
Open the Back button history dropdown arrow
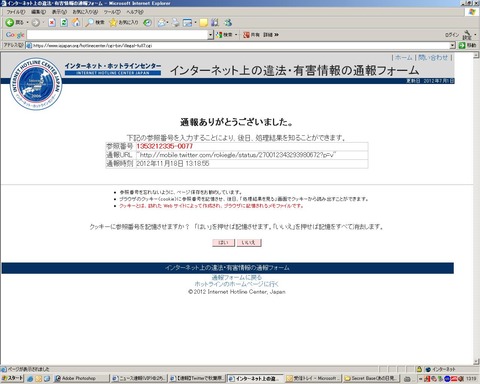pos(27,23)
